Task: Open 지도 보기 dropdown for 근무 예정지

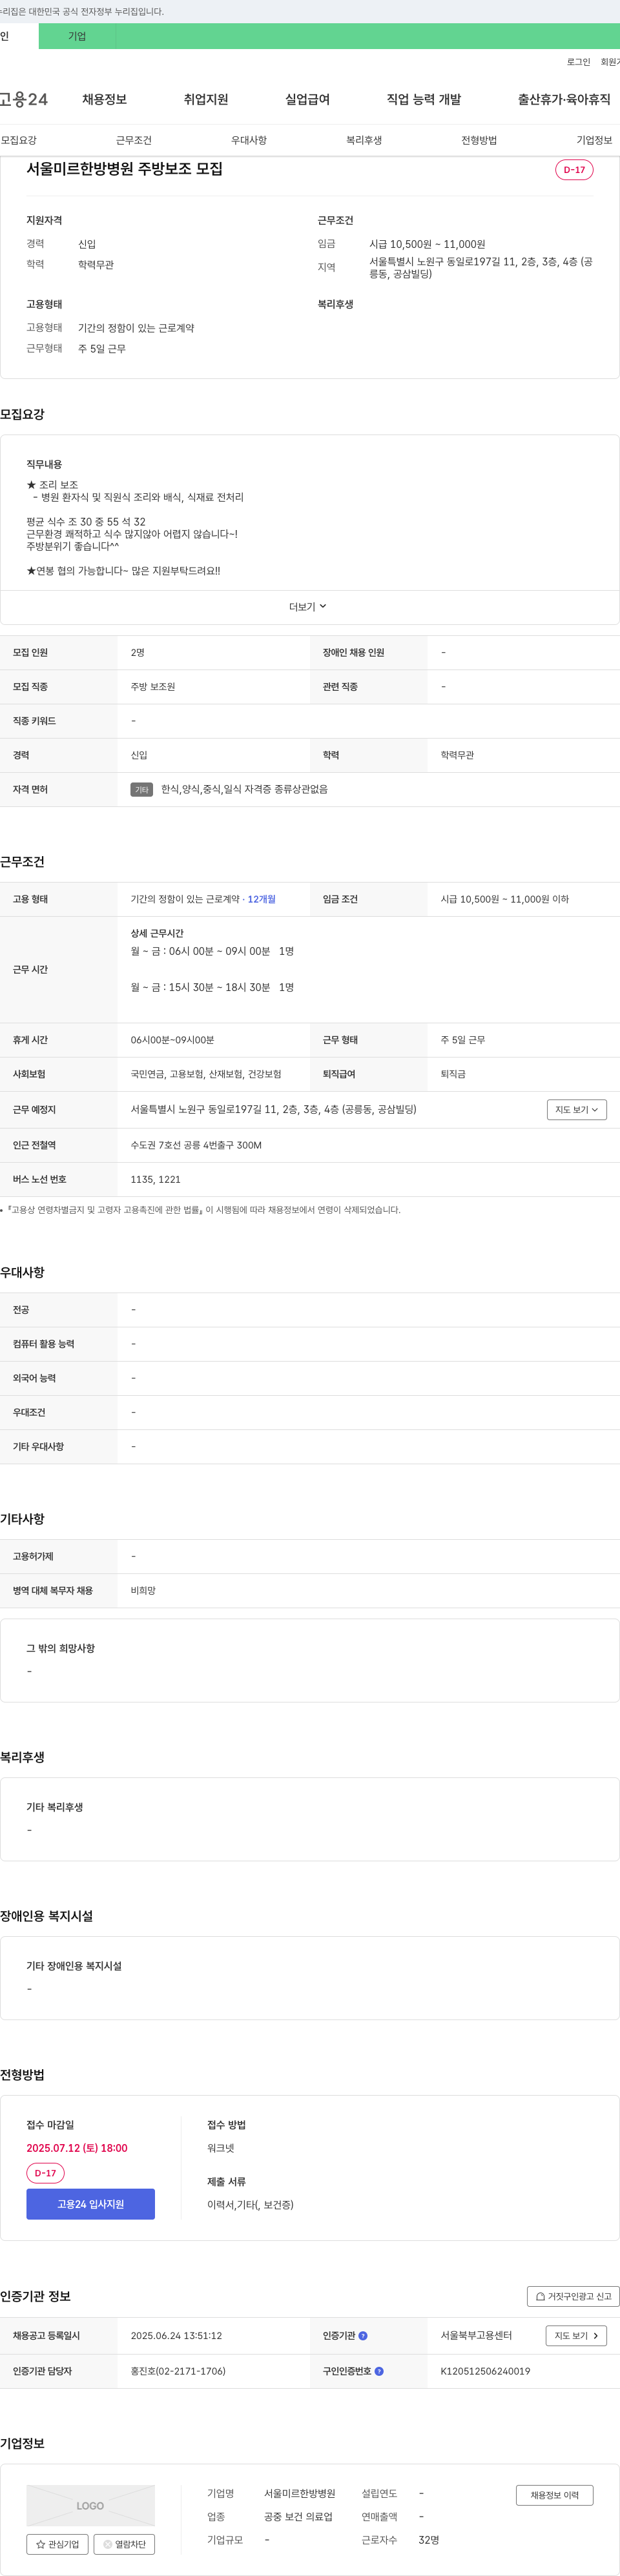Action: (x=577, y=1109)
